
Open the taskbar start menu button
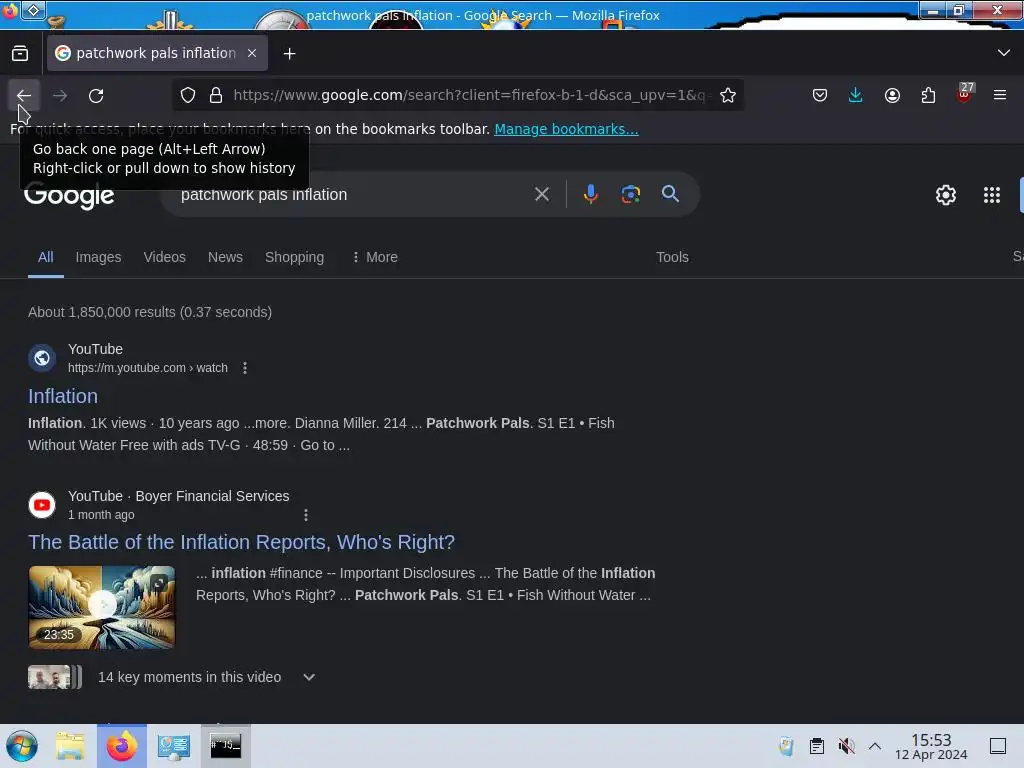click(x=22, y=746)
